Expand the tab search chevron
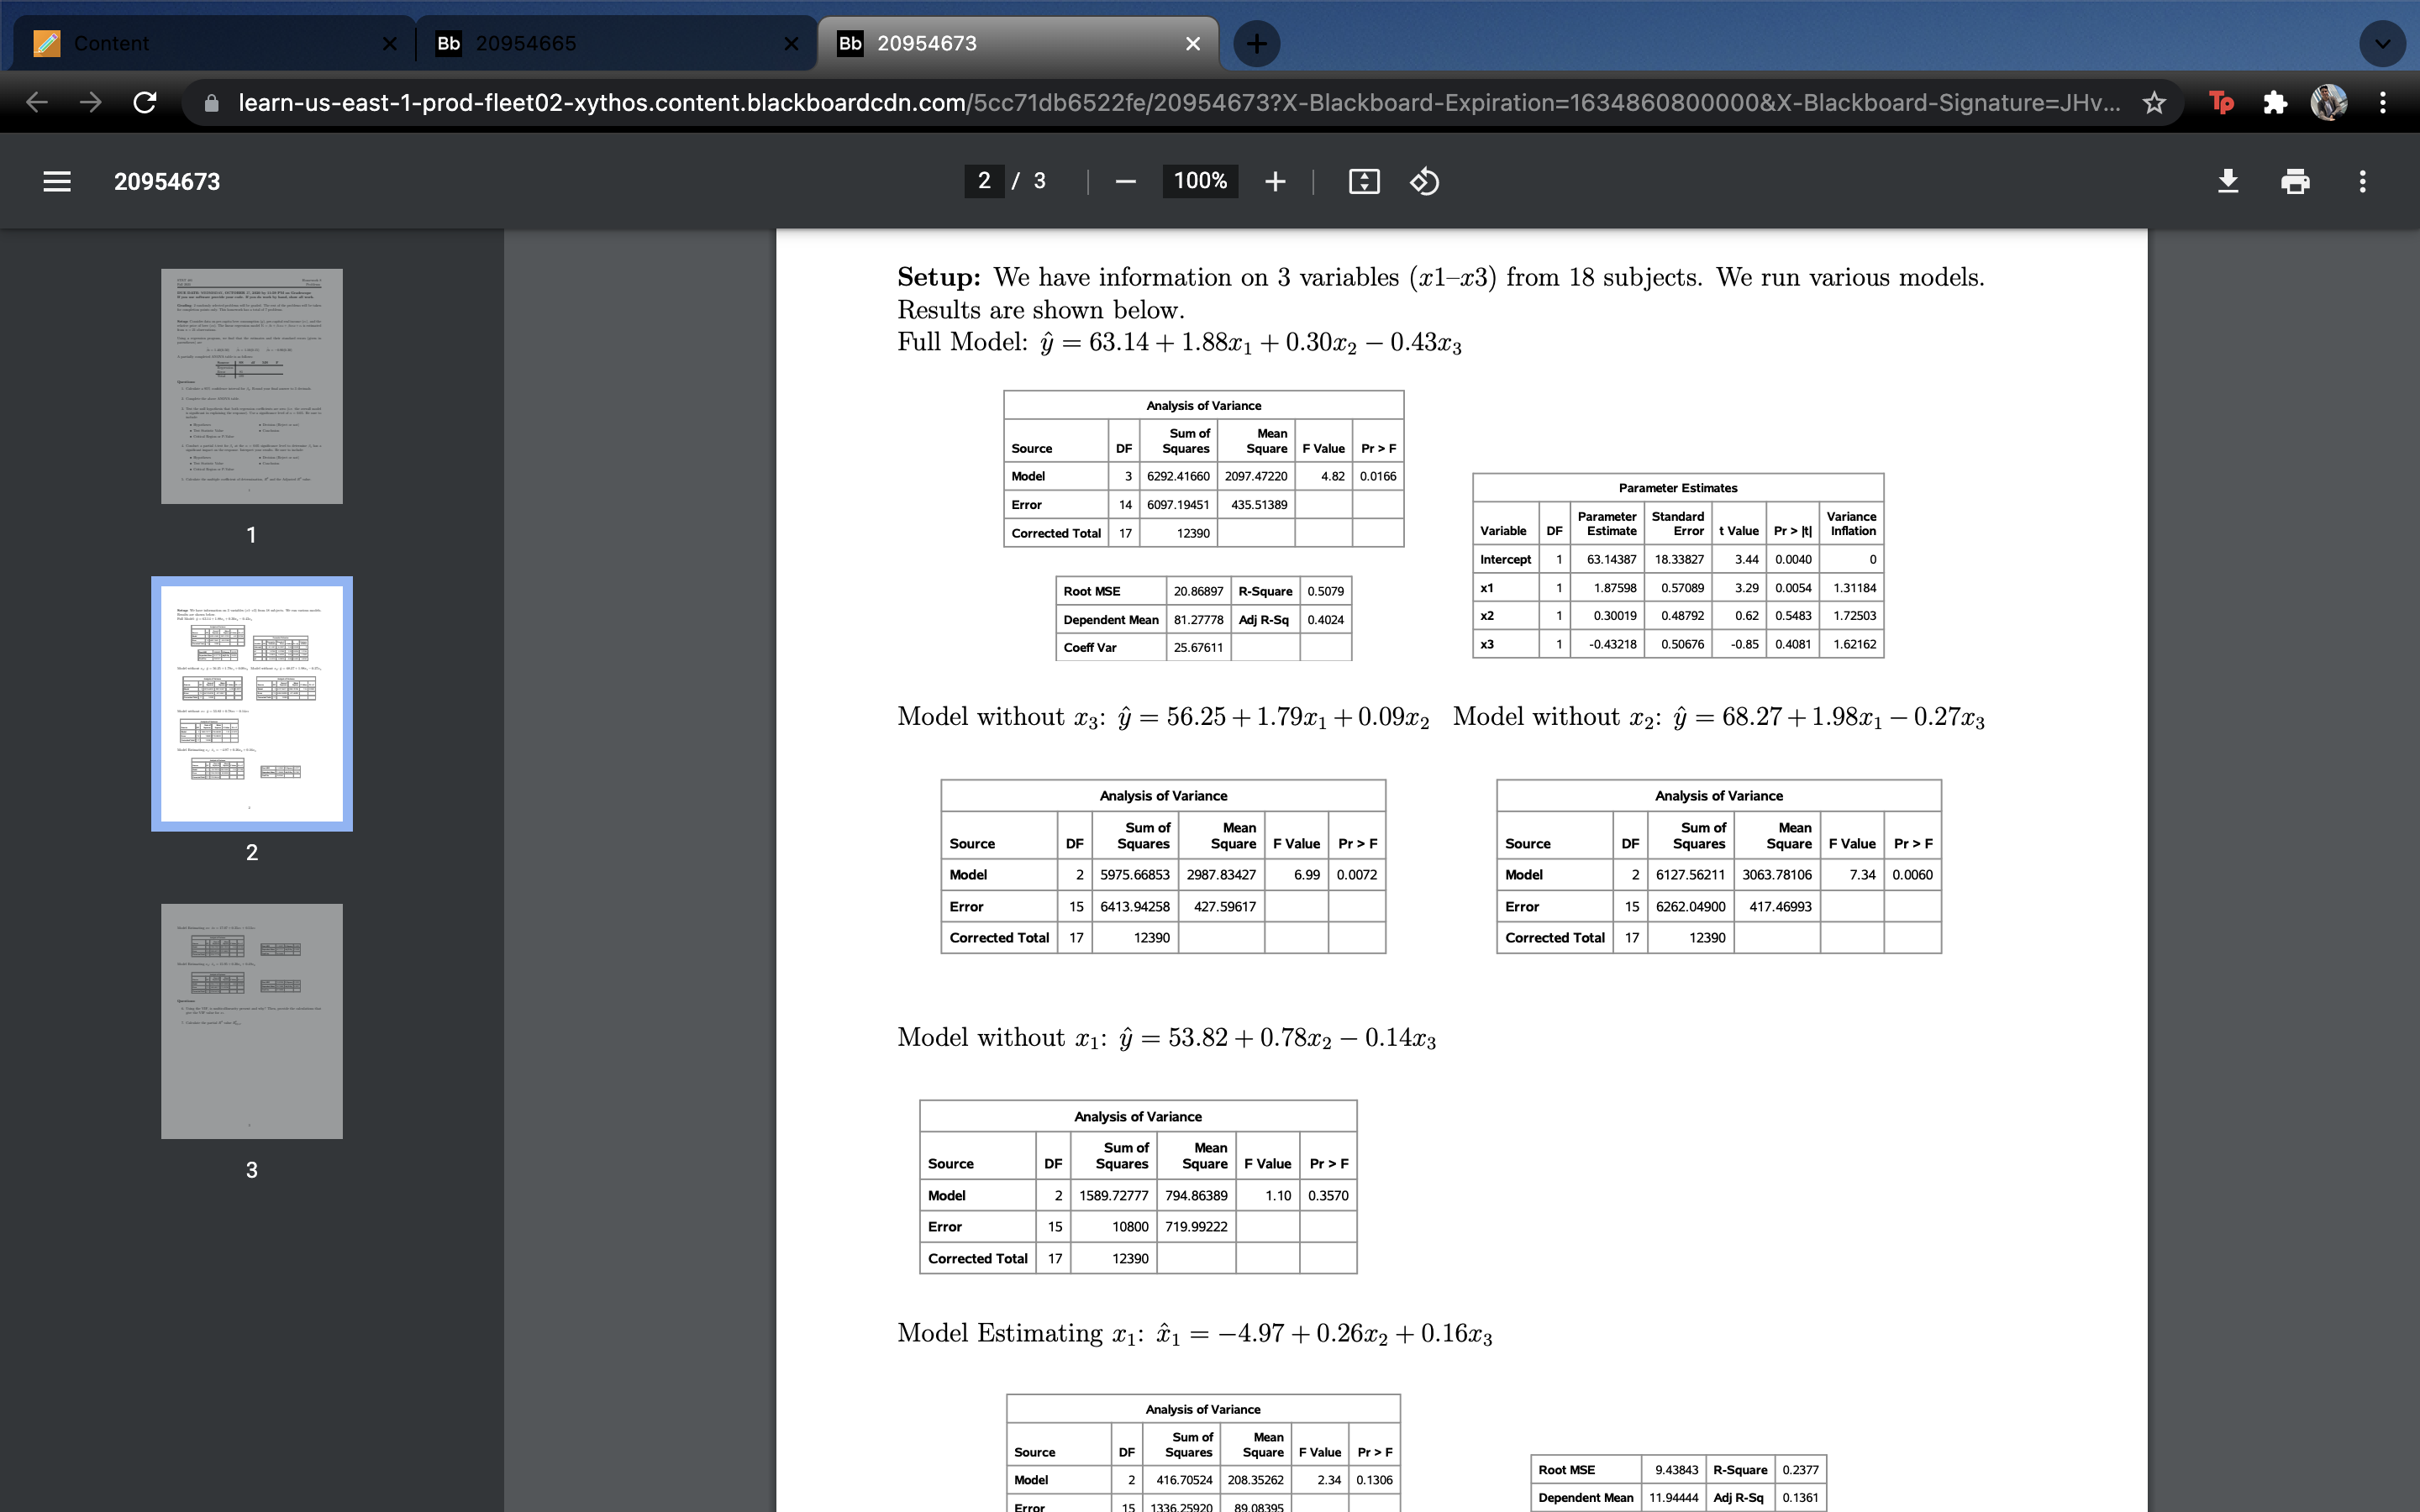This screenshot has width=2420, height=1512. point(2383,43)
